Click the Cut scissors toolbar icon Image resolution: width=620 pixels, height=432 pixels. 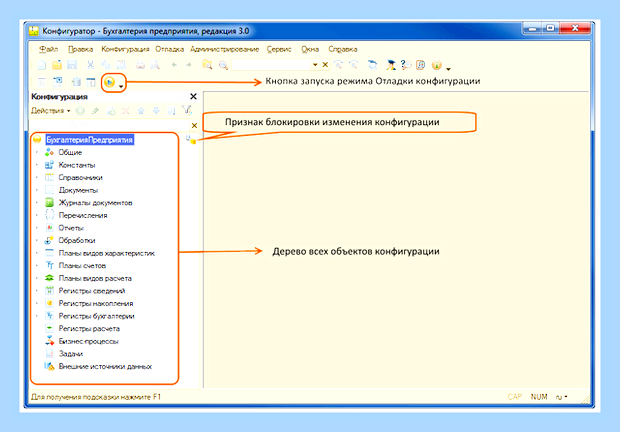[x=91, y=65]
